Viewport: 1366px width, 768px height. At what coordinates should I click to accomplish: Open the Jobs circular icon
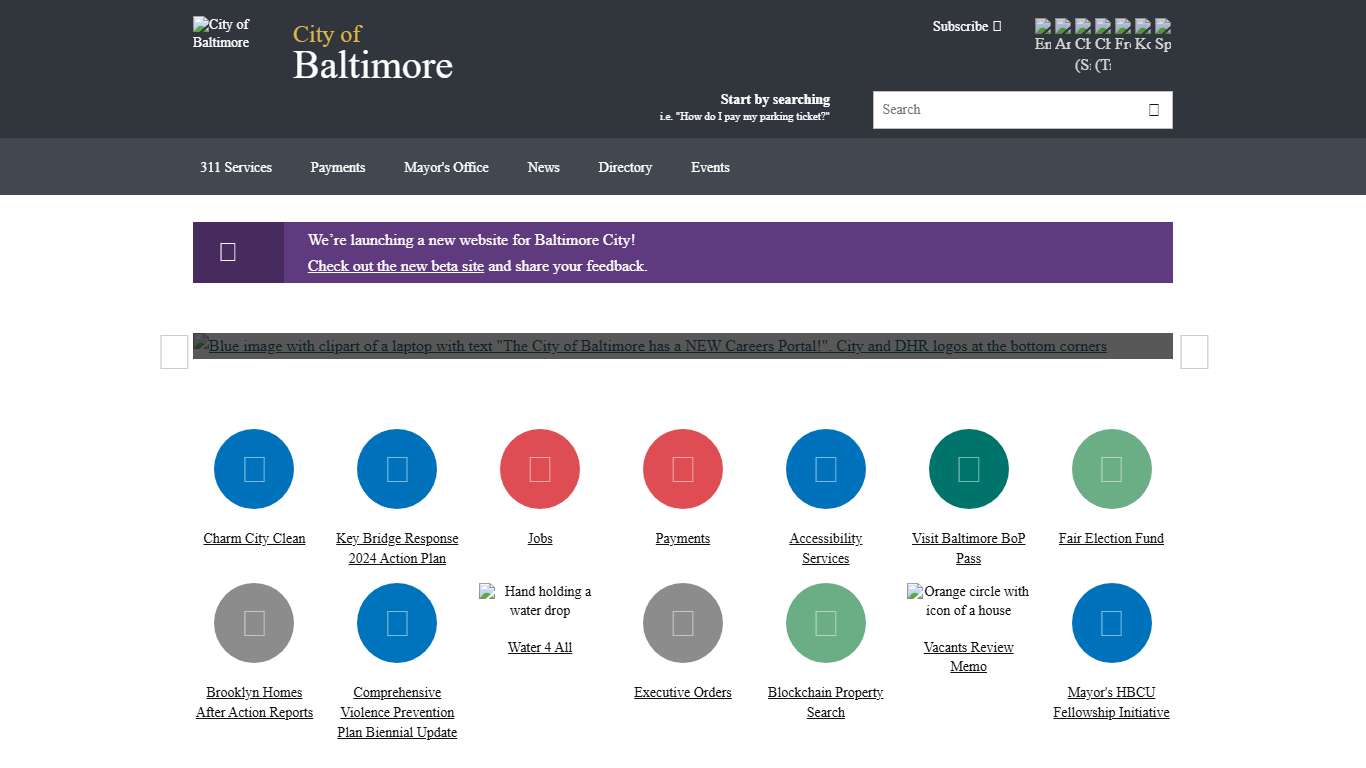coord(540,468)
